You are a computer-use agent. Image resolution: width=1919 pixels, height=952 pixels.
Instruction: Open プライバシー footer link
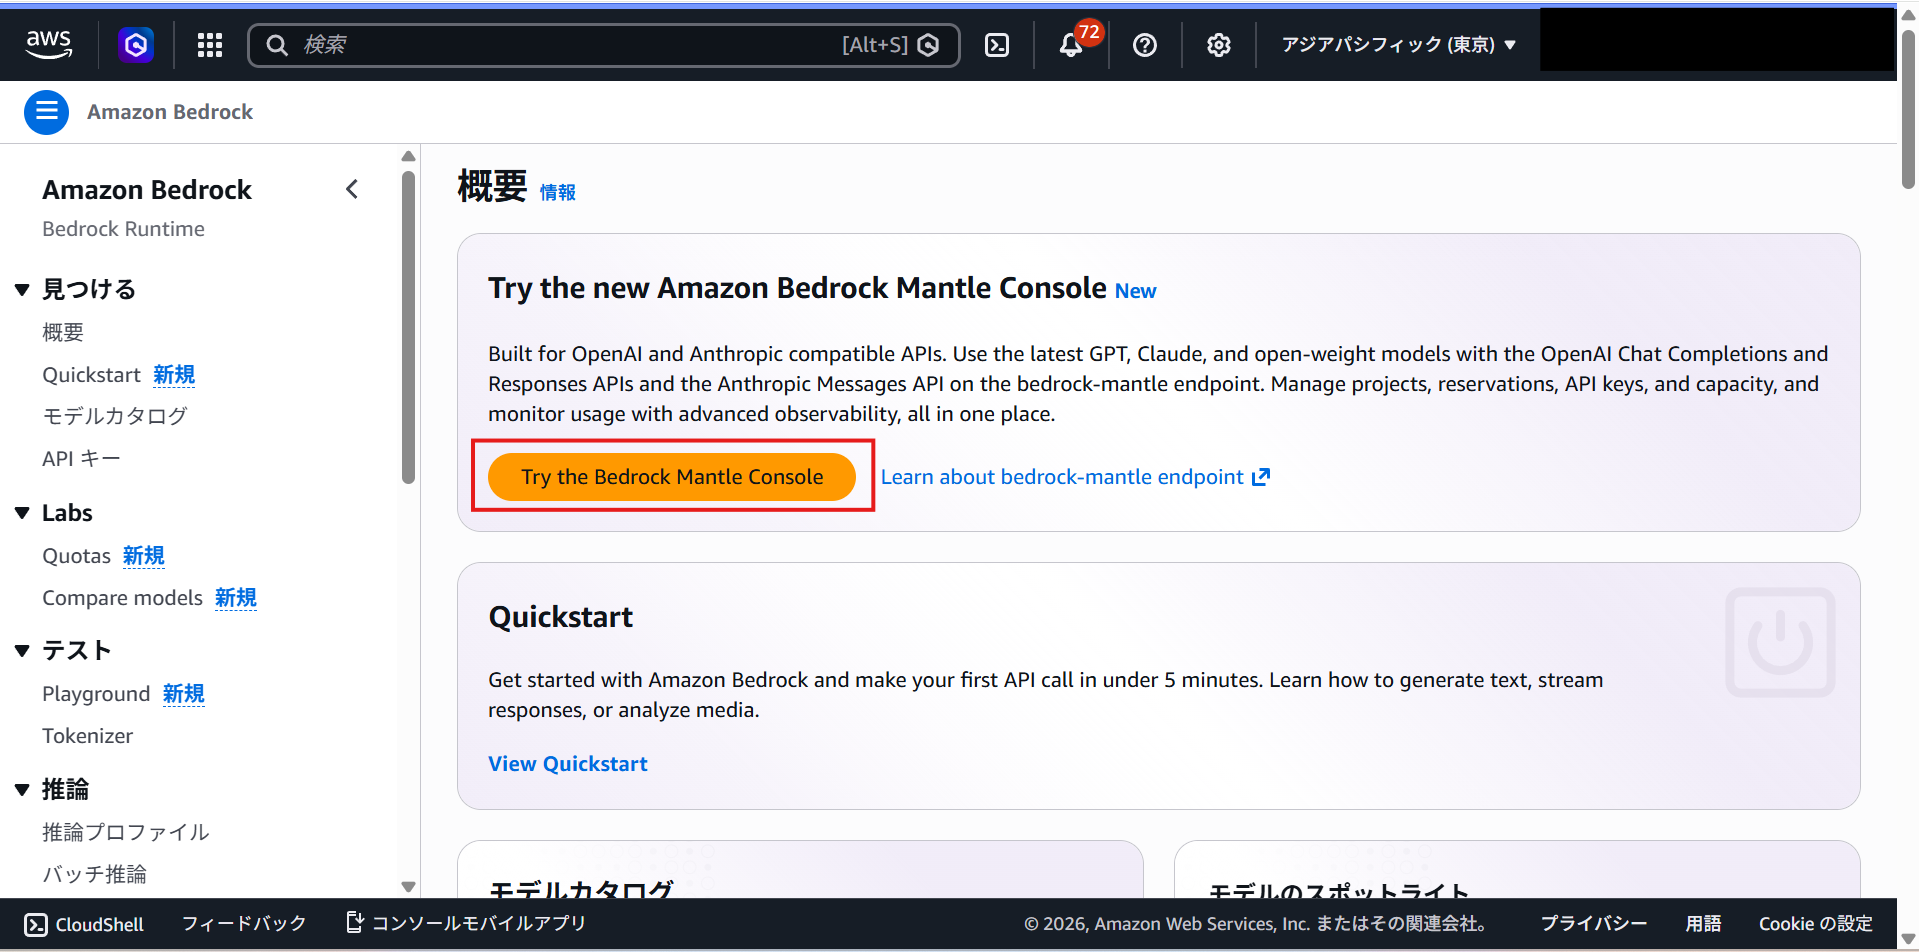[x=1593, y=924]
